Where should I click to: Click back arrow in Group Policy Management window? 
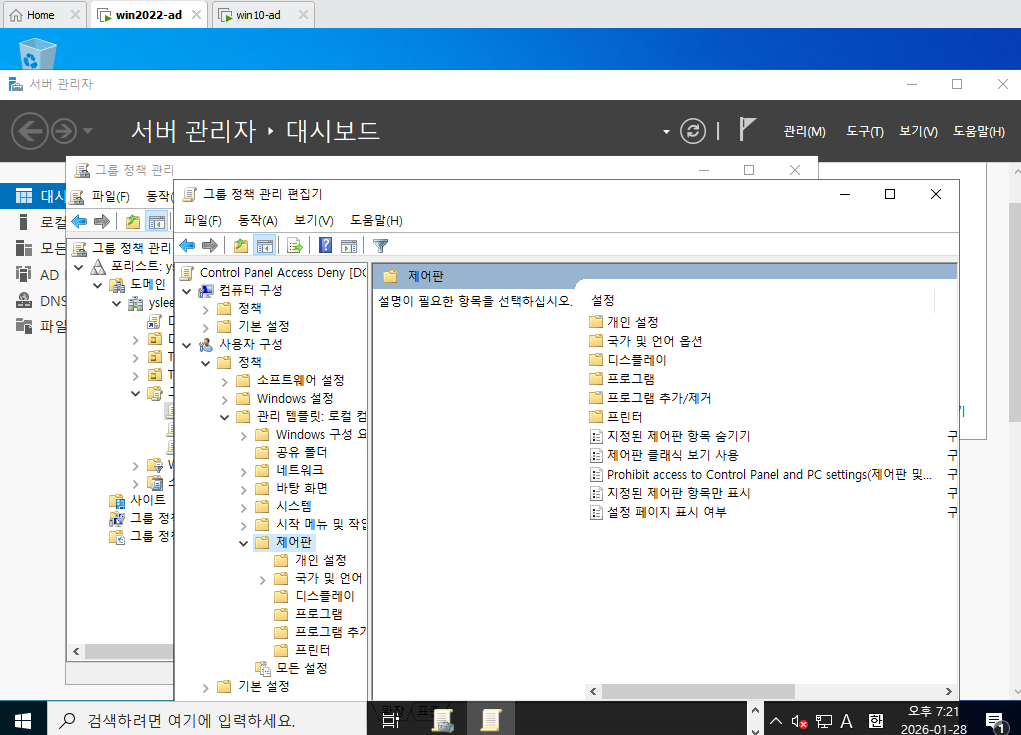79,221
